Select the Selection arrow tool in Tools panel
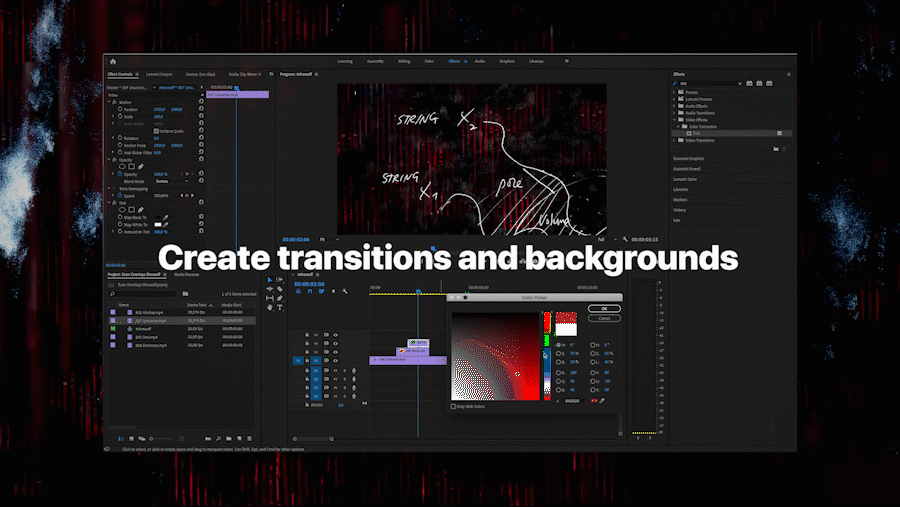The width and height of the screenshot is (900, 507). [x=269, y=281]
